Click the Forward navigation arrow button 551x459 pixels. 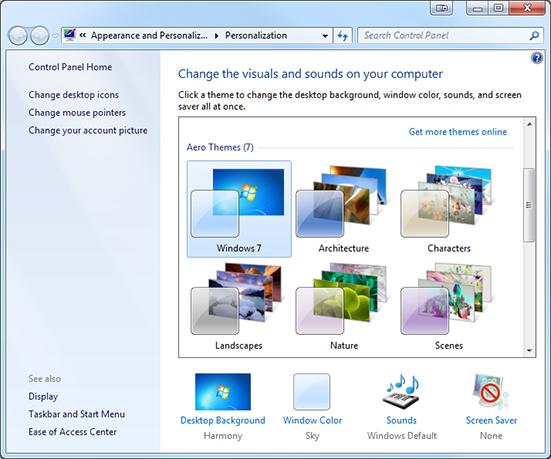[x=39, y=35]
